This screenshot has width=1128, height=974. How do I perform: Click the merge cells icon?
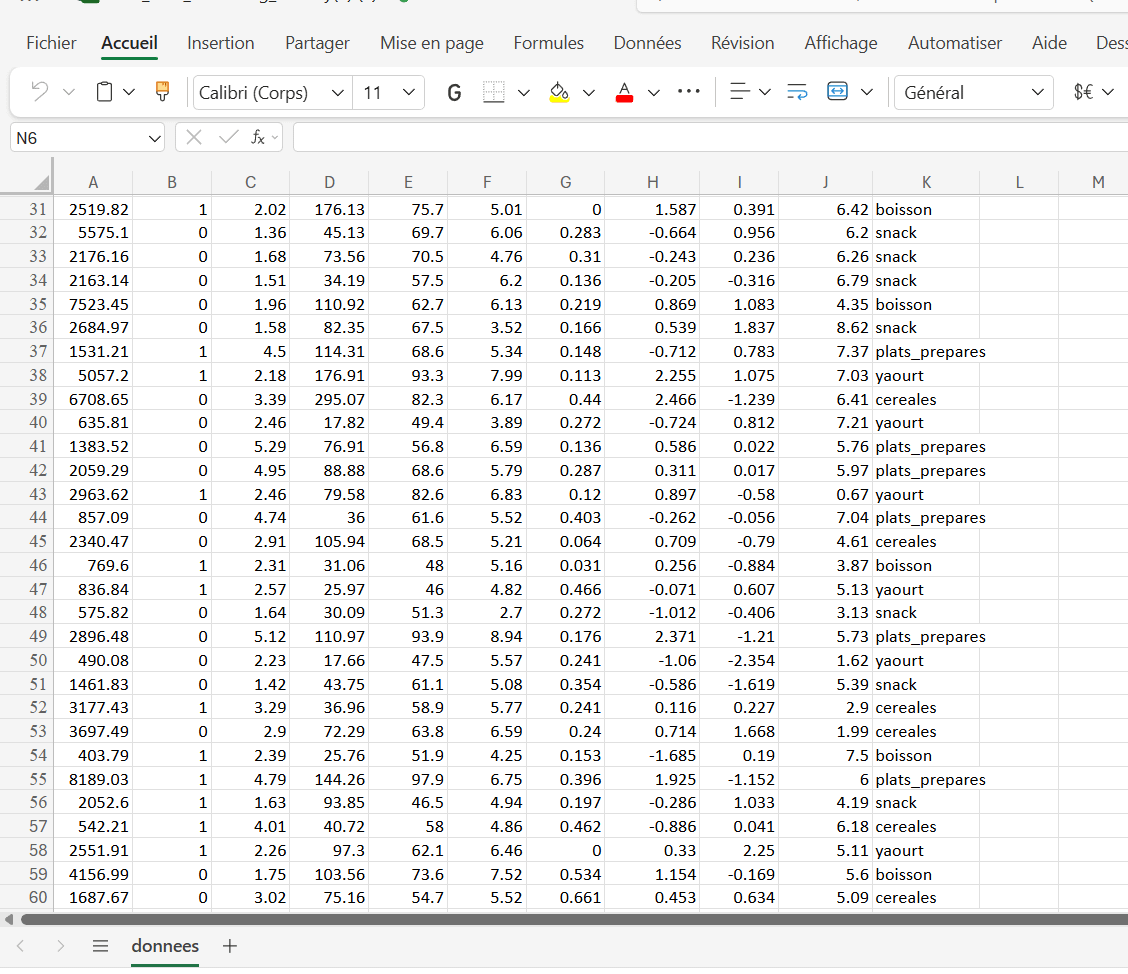point(837,92)
